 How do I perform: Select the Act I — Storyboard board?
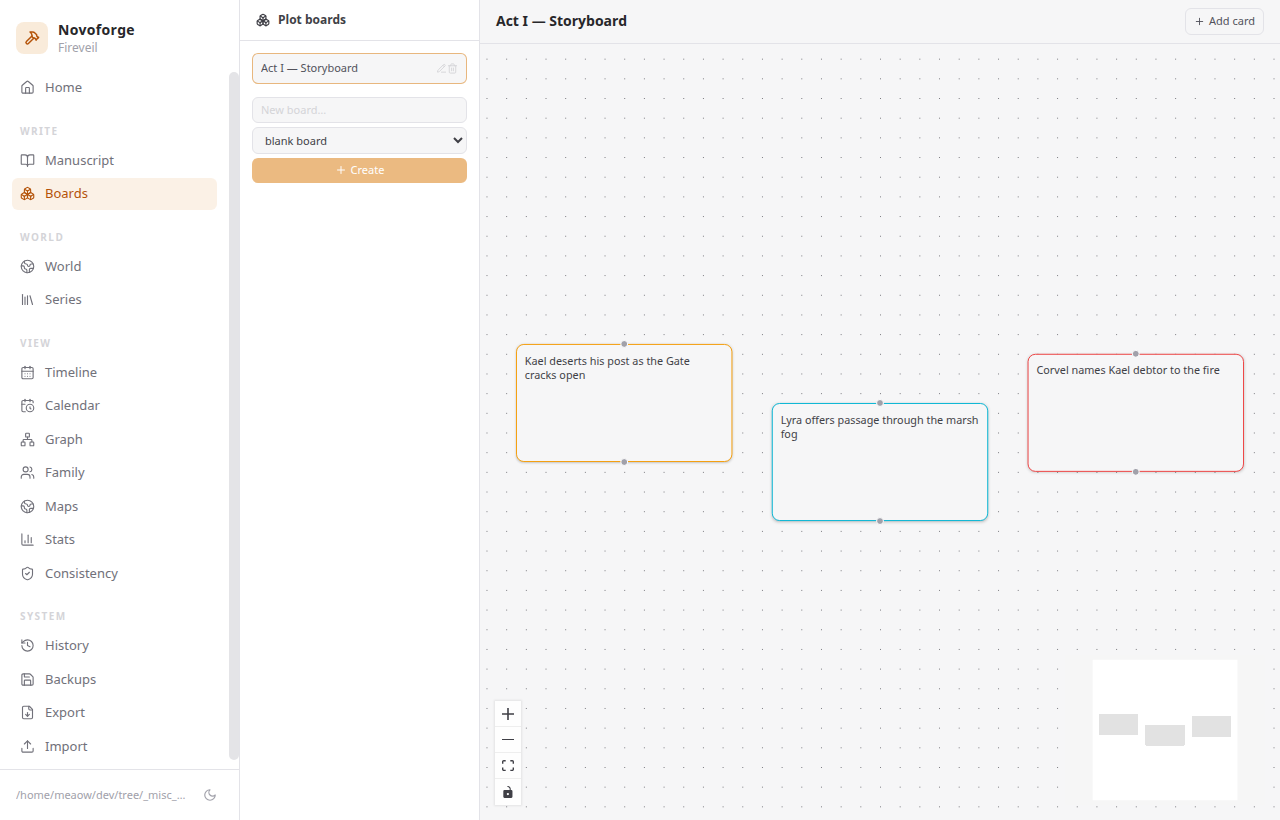click(359, 69)
